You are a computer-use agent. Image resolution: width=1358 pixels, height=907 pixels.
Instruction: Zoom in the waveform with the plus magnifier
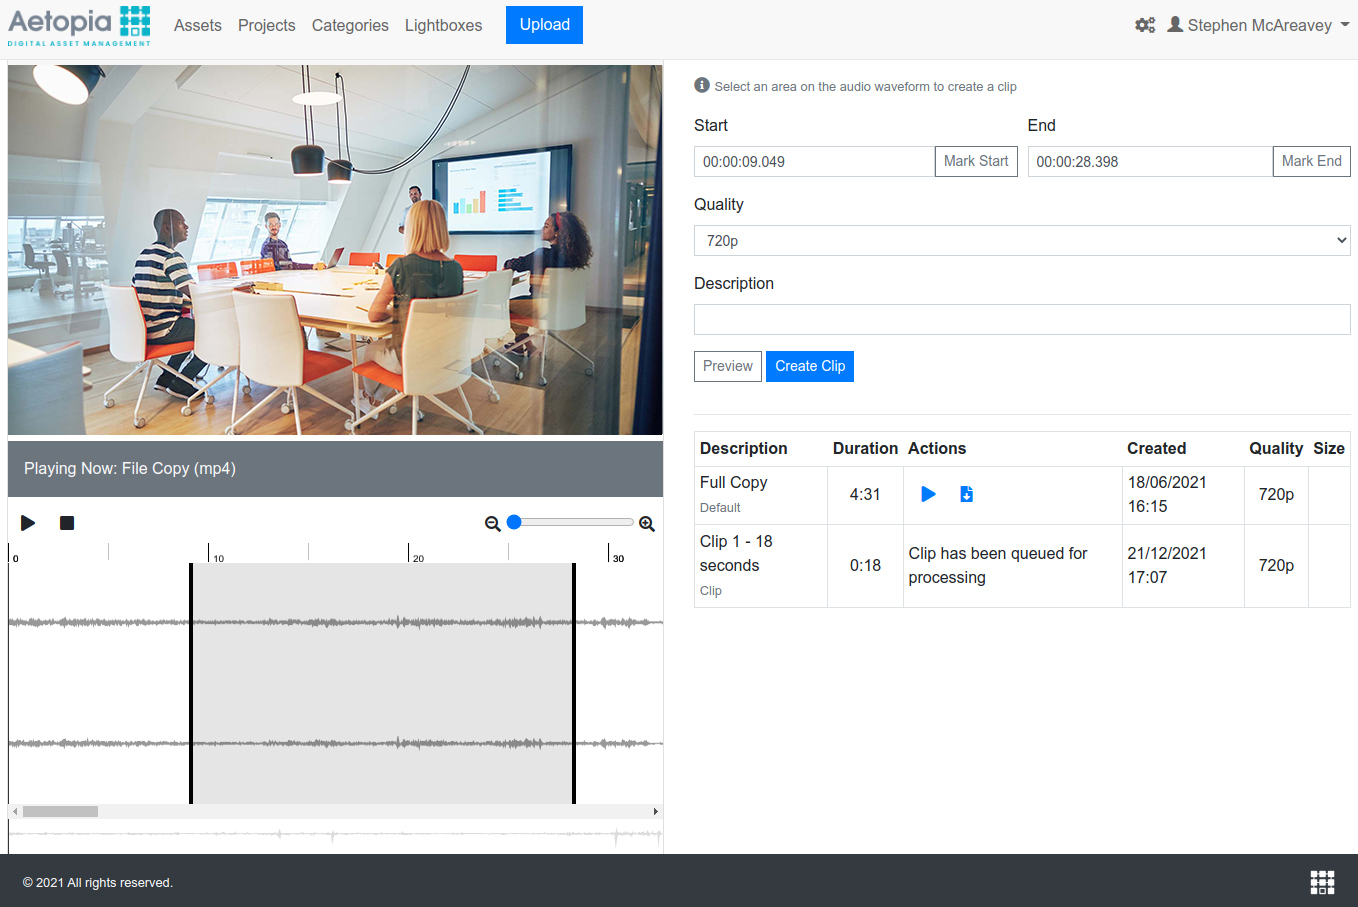click(647, 524)
